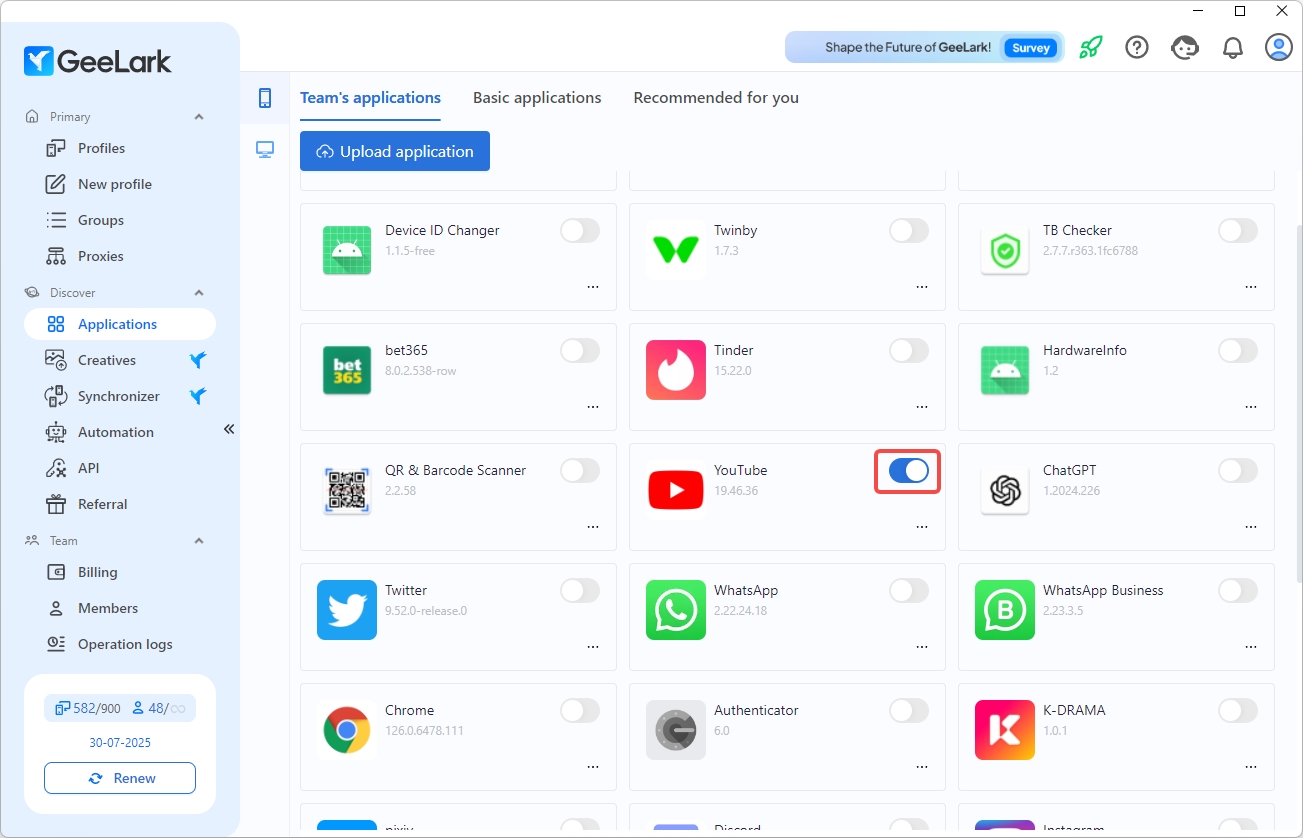1303x838 pixels.
Task: Open more options for ChatGPT
Action: tap(1251, 527)
